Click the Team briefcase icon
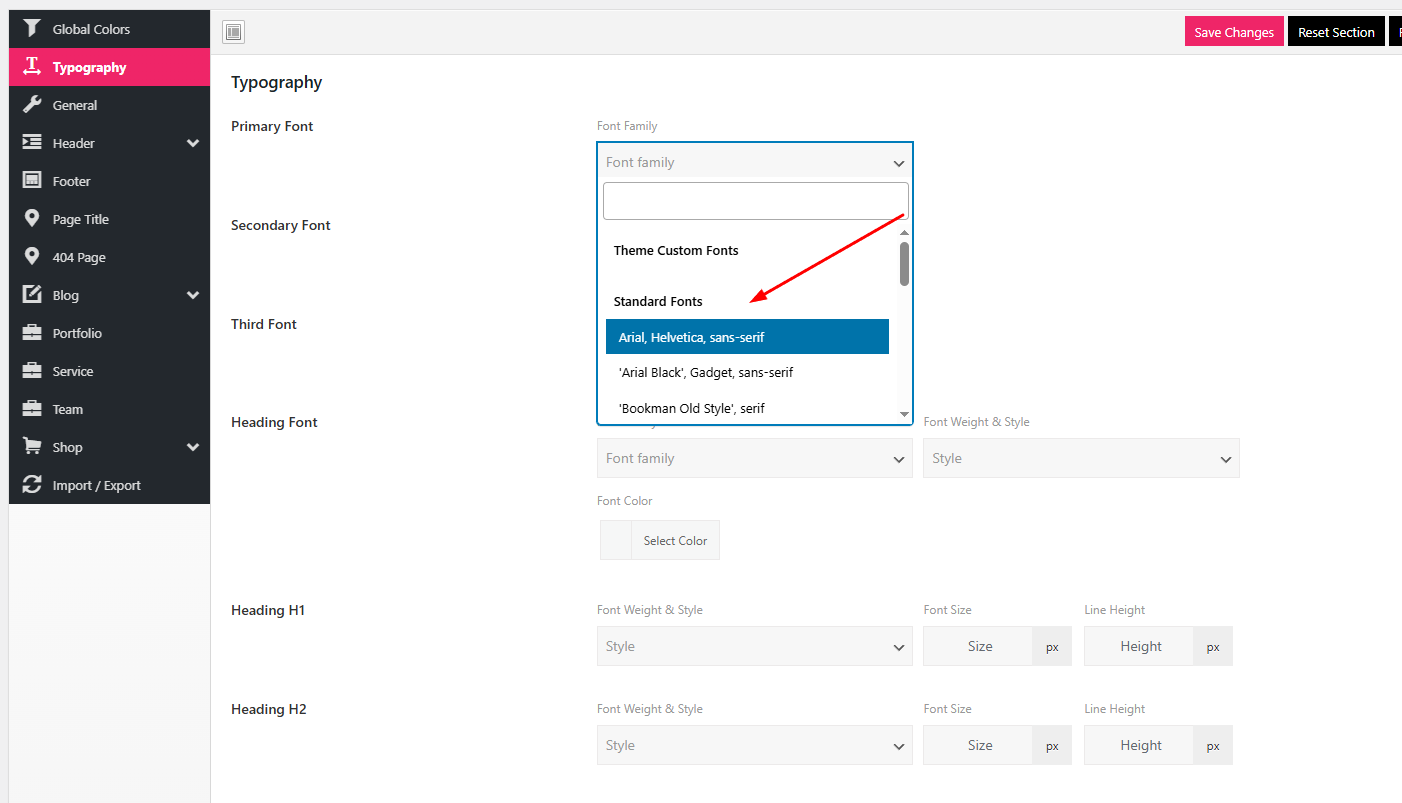Image resolution: width=1402 pixels, height=803 pixels. 32,409
